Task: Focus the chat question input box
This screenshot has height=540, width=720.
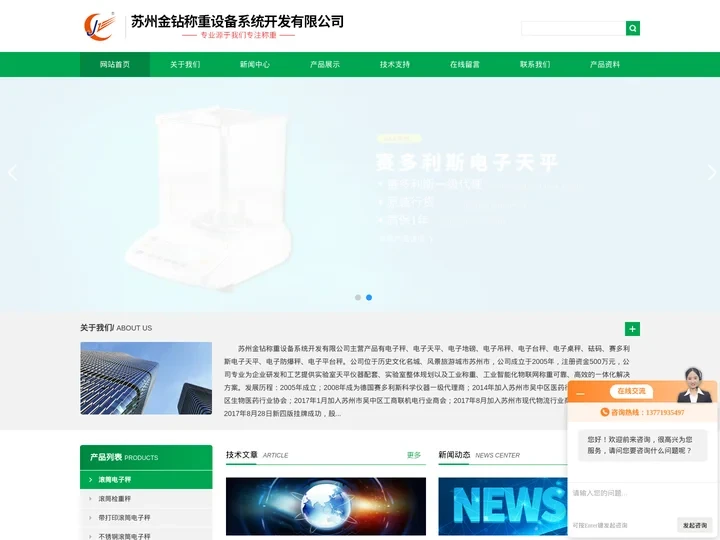Action: click(643, 501)
